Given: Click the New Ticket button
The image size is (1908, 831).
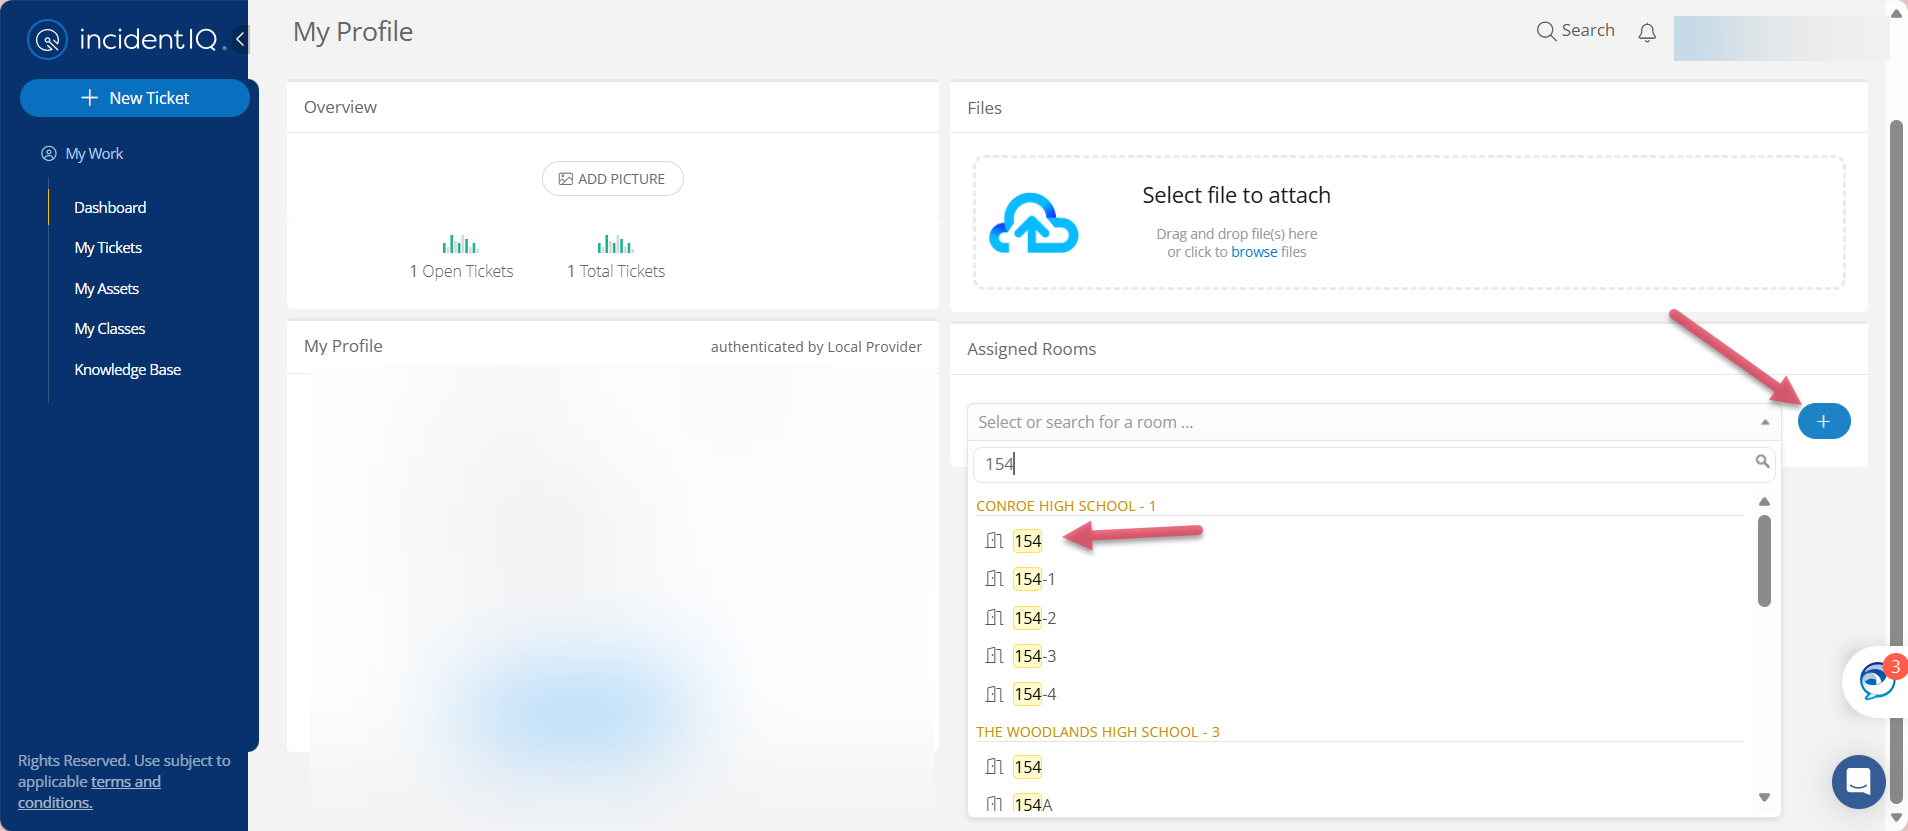Looking at the screenshot, I should 135,98.
